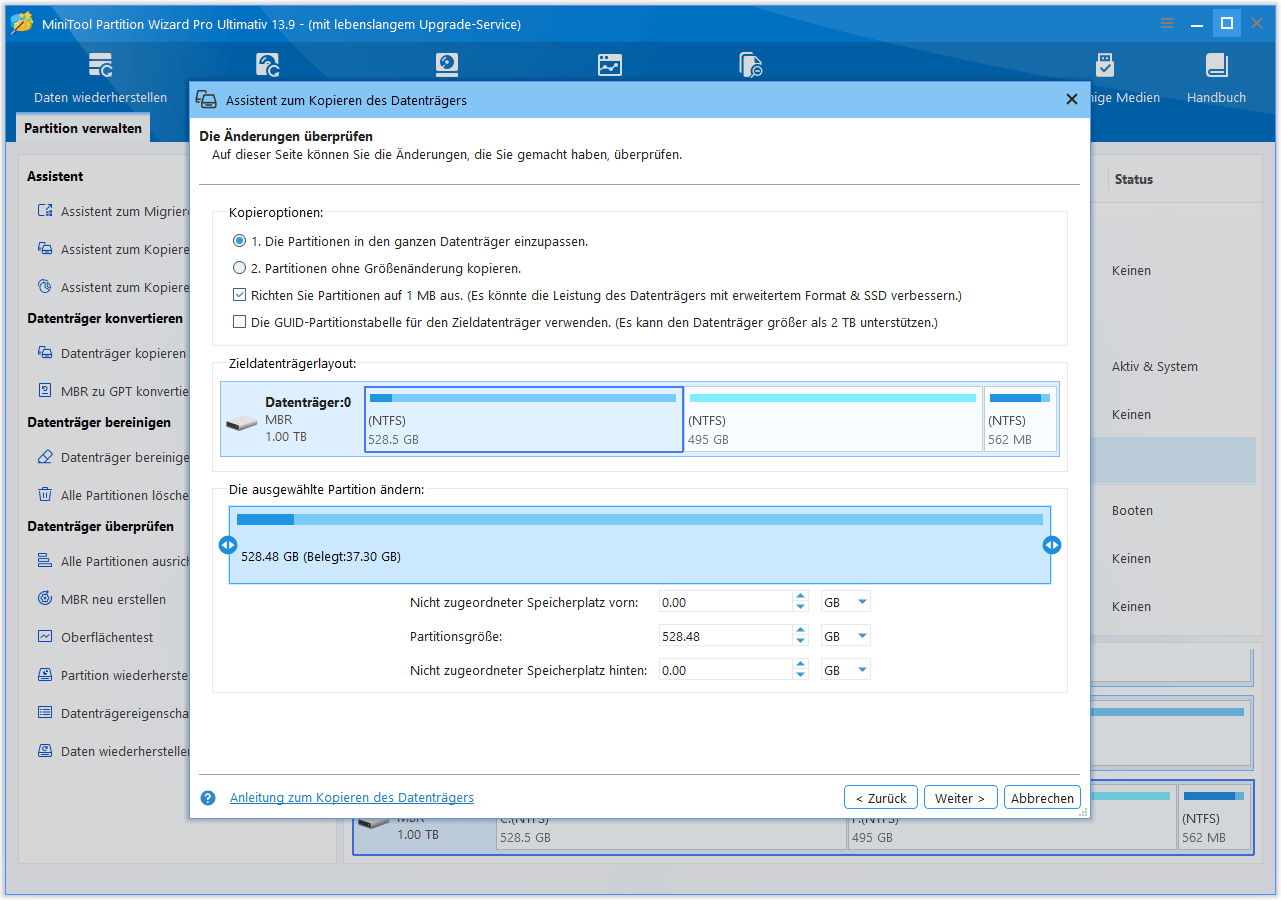This screenshot has width=1281, height=900.
Task: Click the 562 MB partition in main window
Action: pos(1213,819)
